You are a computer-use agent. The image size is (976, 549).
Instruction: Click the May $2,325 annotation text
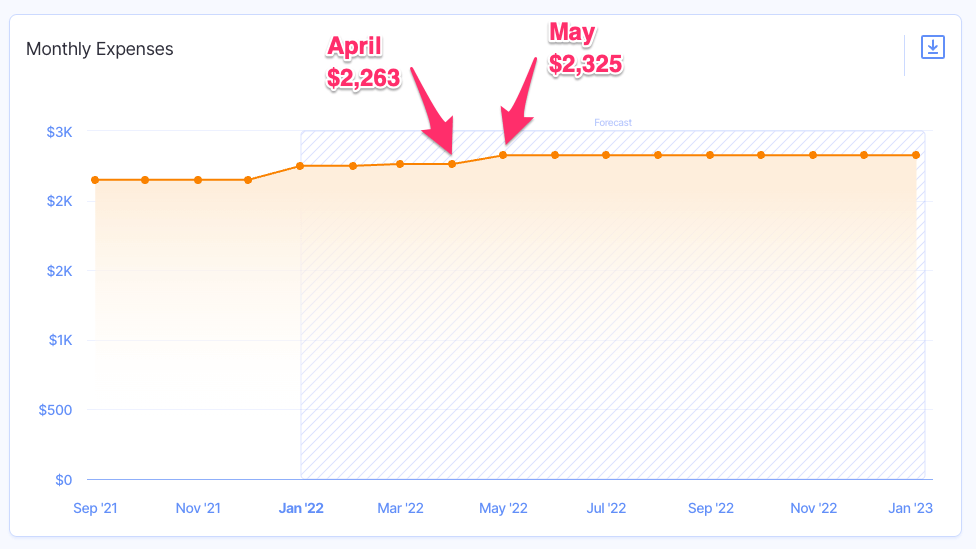[585, 49]
